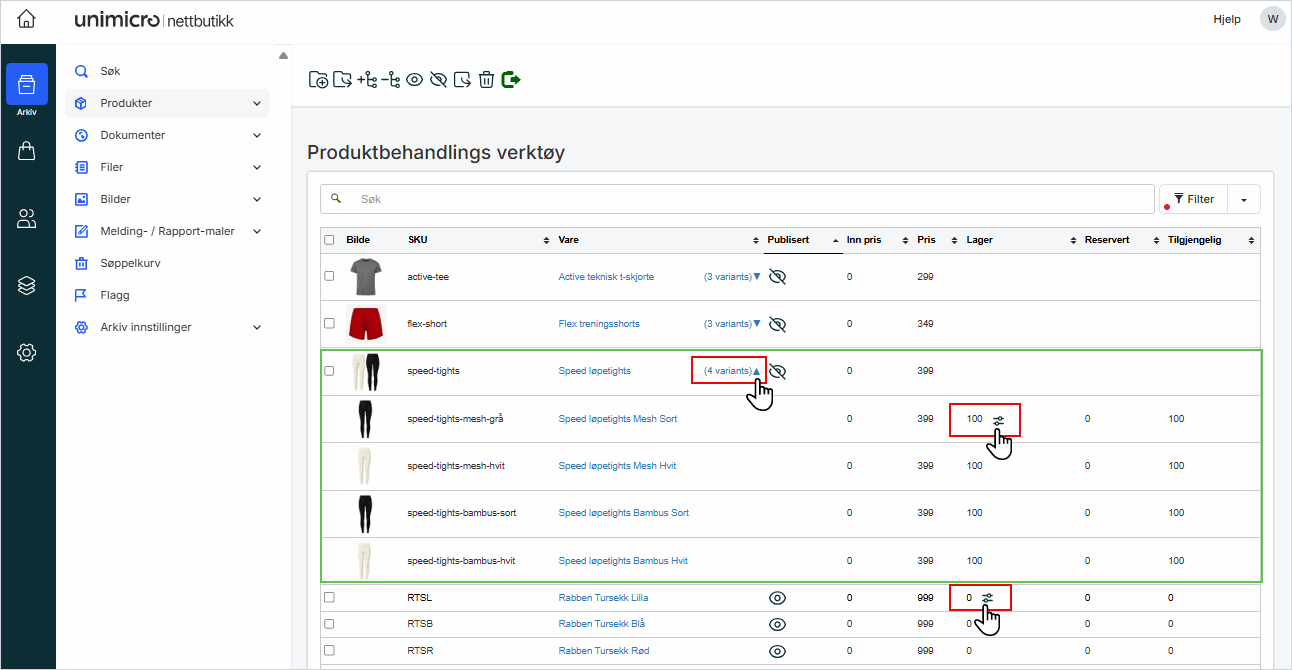Open stock adjust icon for speed-tights-mesh-grå

click(x=1000, y=419)
